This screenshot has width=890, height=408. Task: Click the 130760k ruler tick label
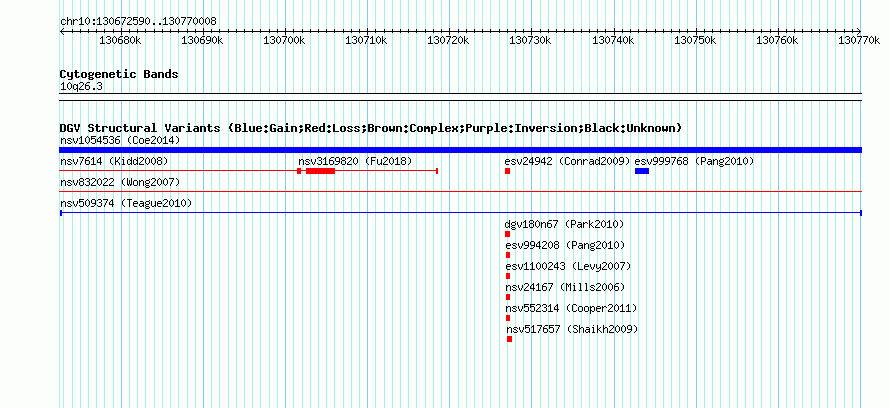coord(777,40)
